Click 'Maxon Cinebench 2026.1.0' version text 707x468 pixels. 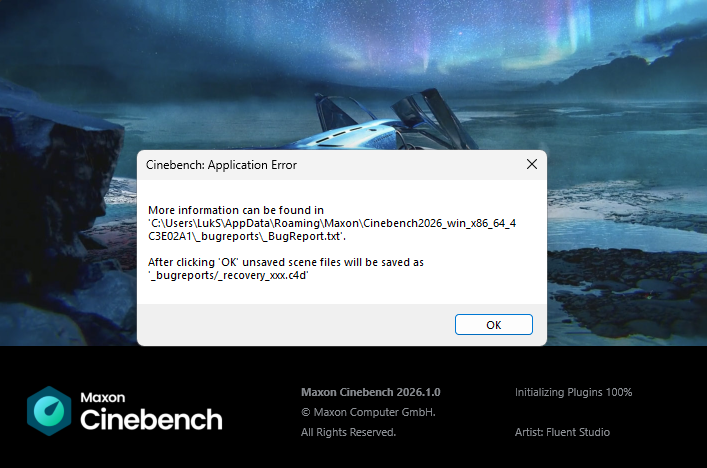click(x=371, y=392)
